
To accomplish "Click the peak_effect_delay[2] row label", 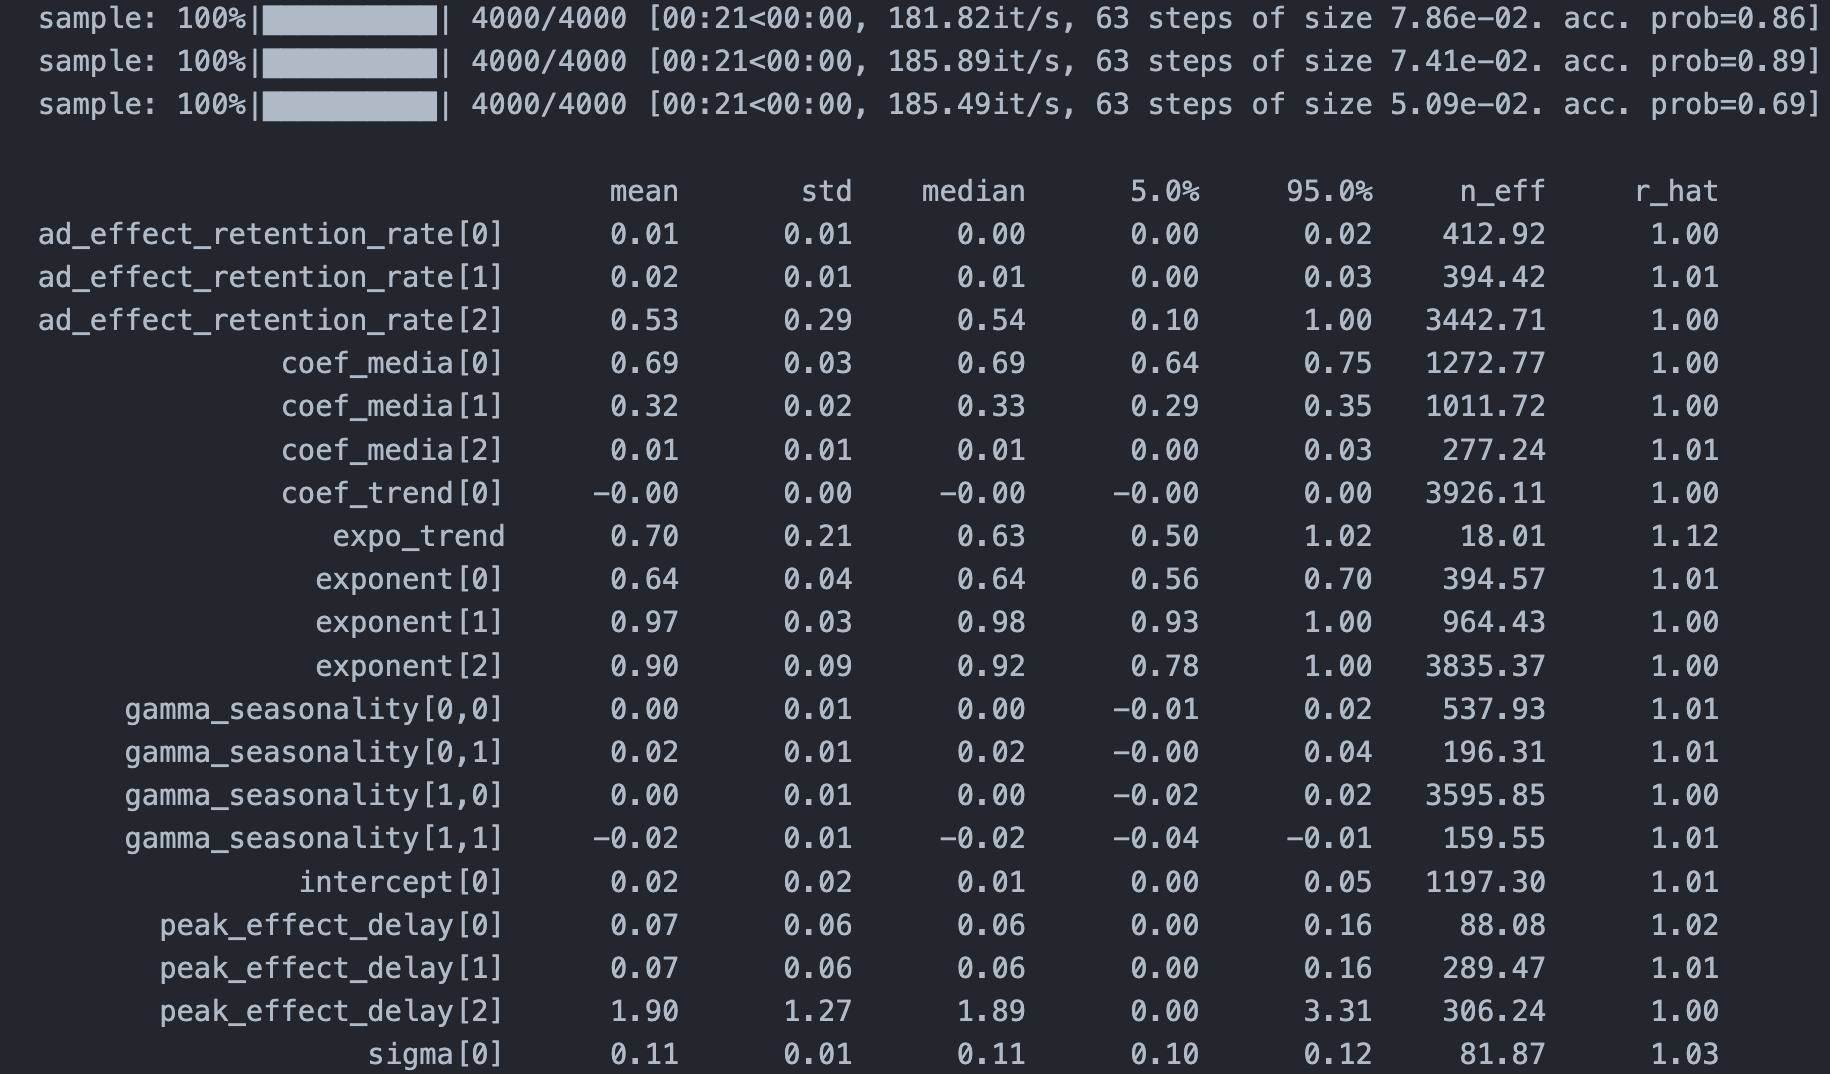I will coord(331,1011).
